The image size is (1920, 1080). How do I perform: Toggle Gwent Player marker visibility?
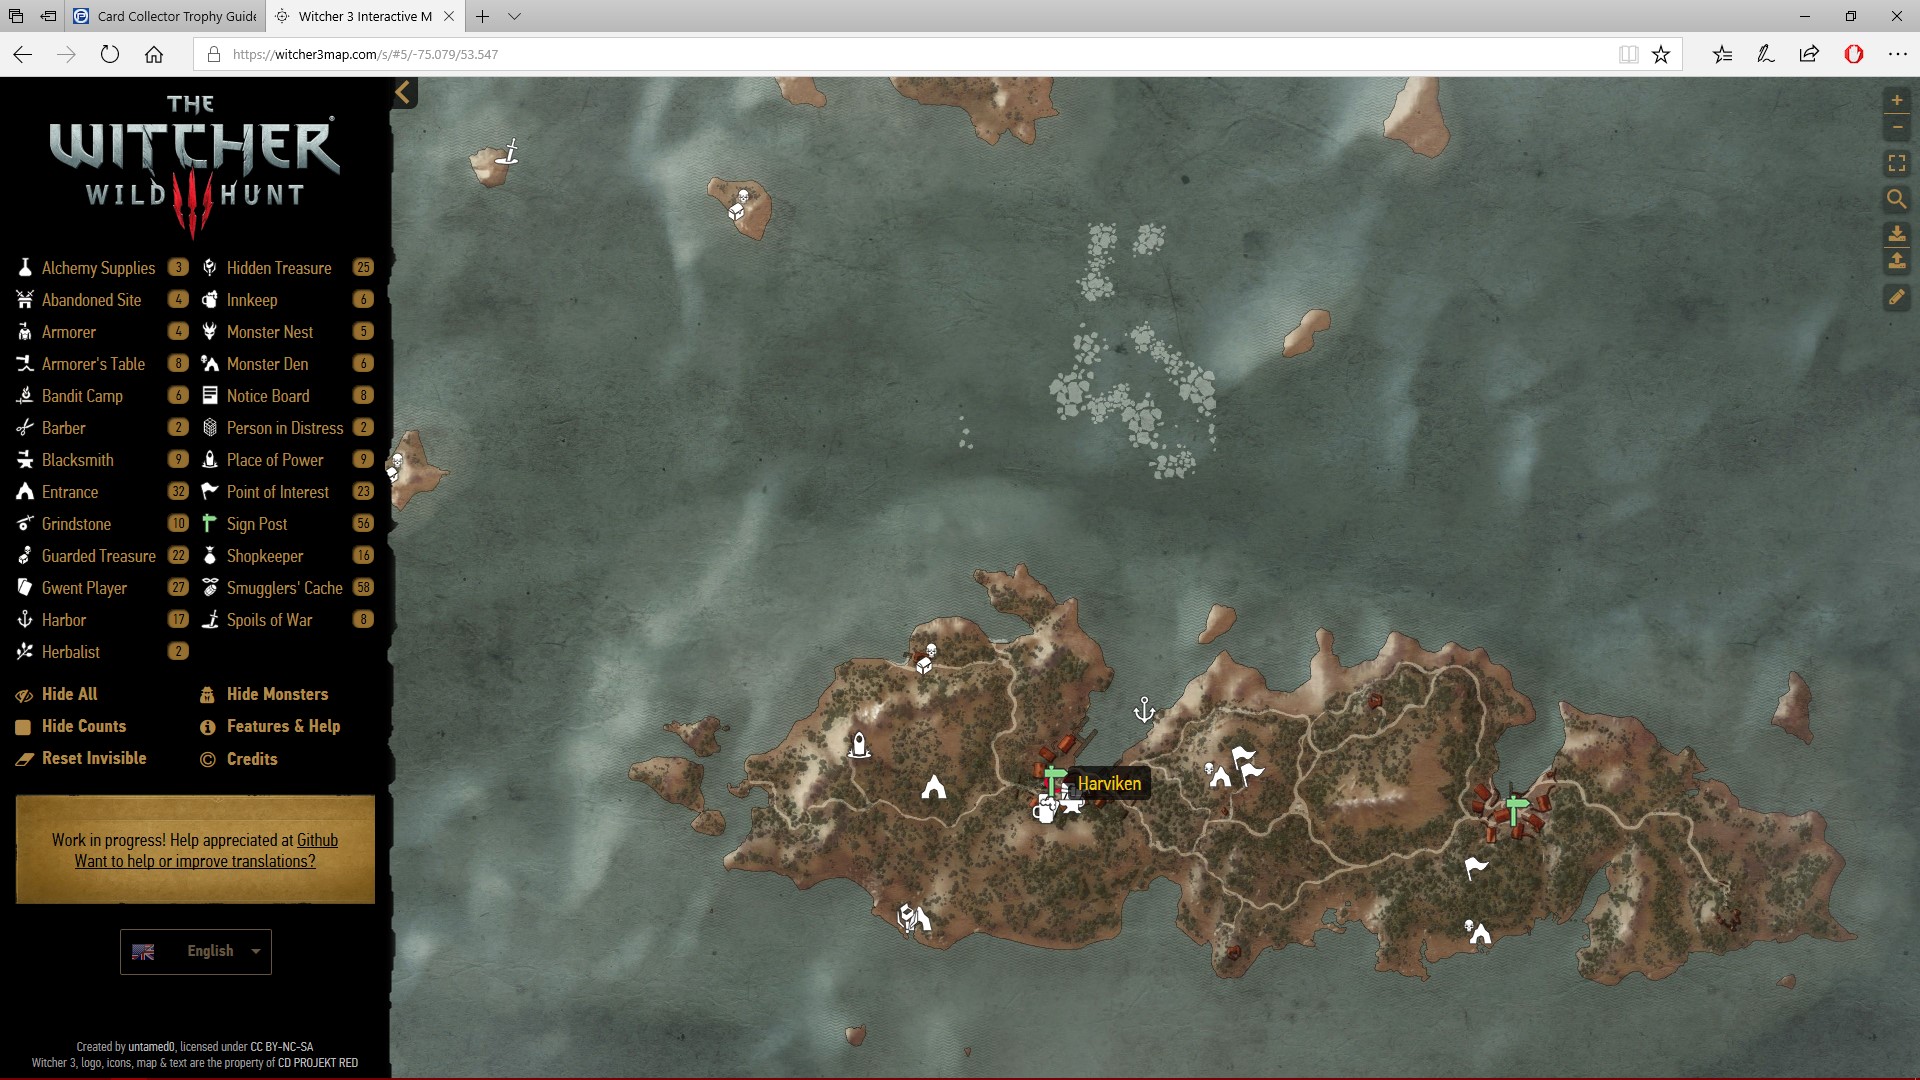pos(84,588)
